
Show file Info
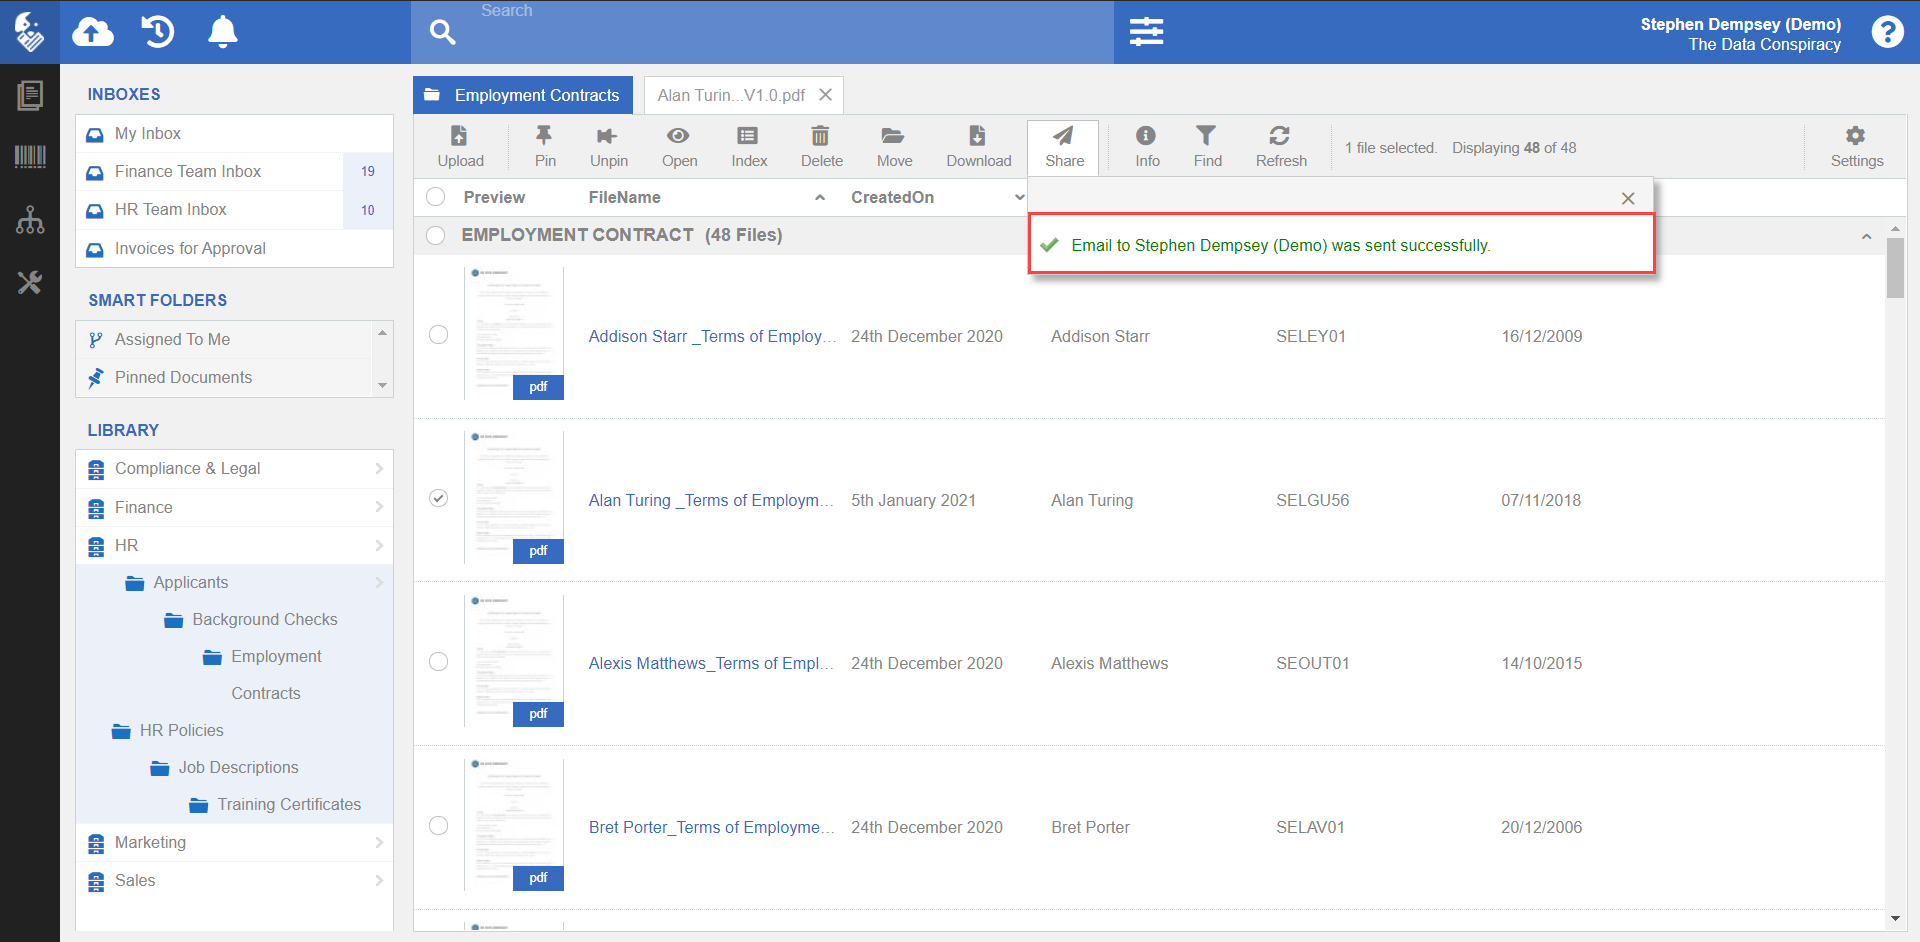tap(1147, 147)
